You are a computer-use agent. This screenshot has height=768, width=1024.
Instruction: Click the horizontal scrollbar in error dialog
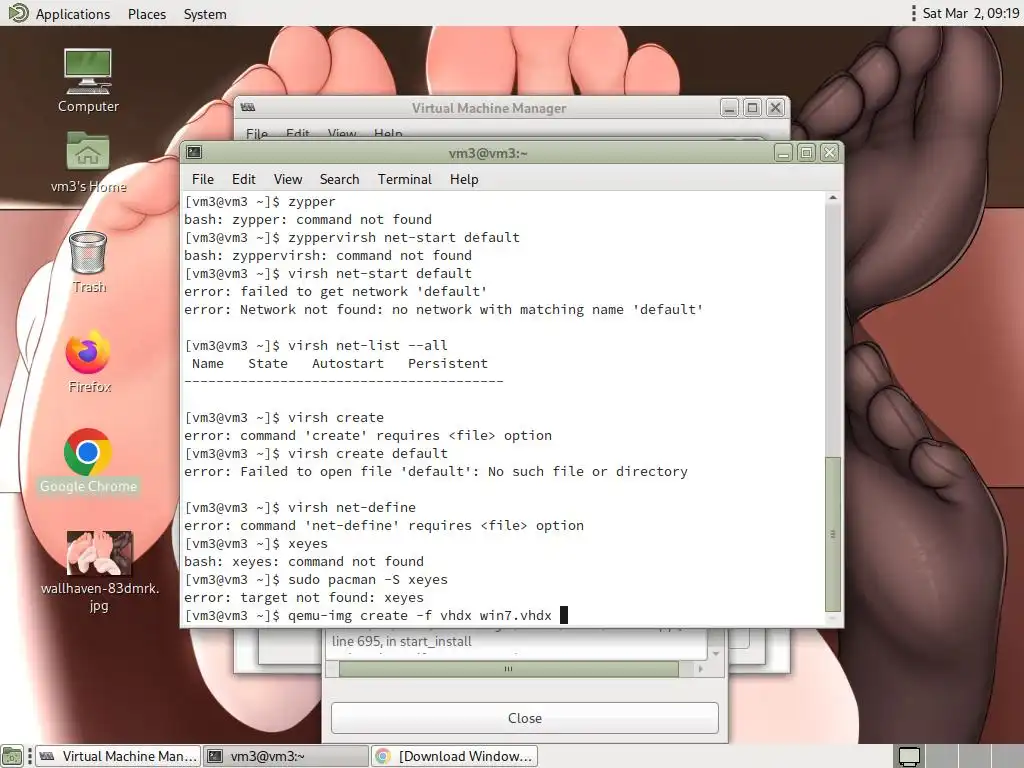[508, 669]
